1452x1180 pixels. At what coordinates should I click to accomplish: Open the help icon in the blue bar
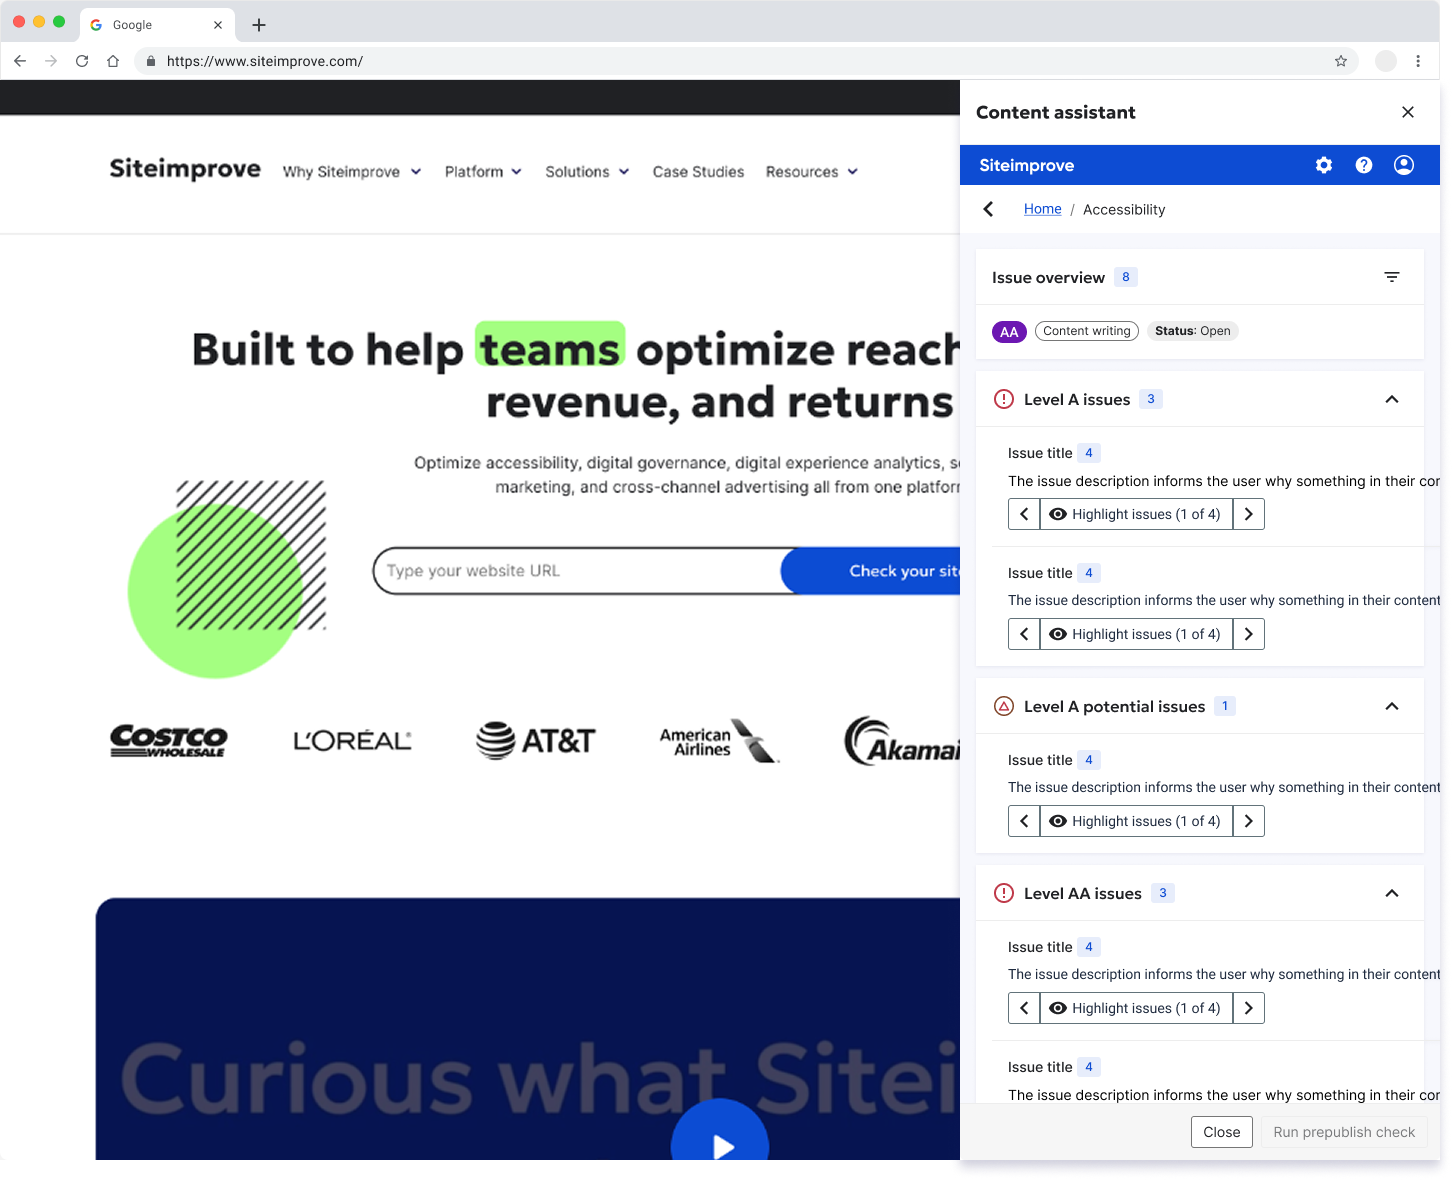1363,165
